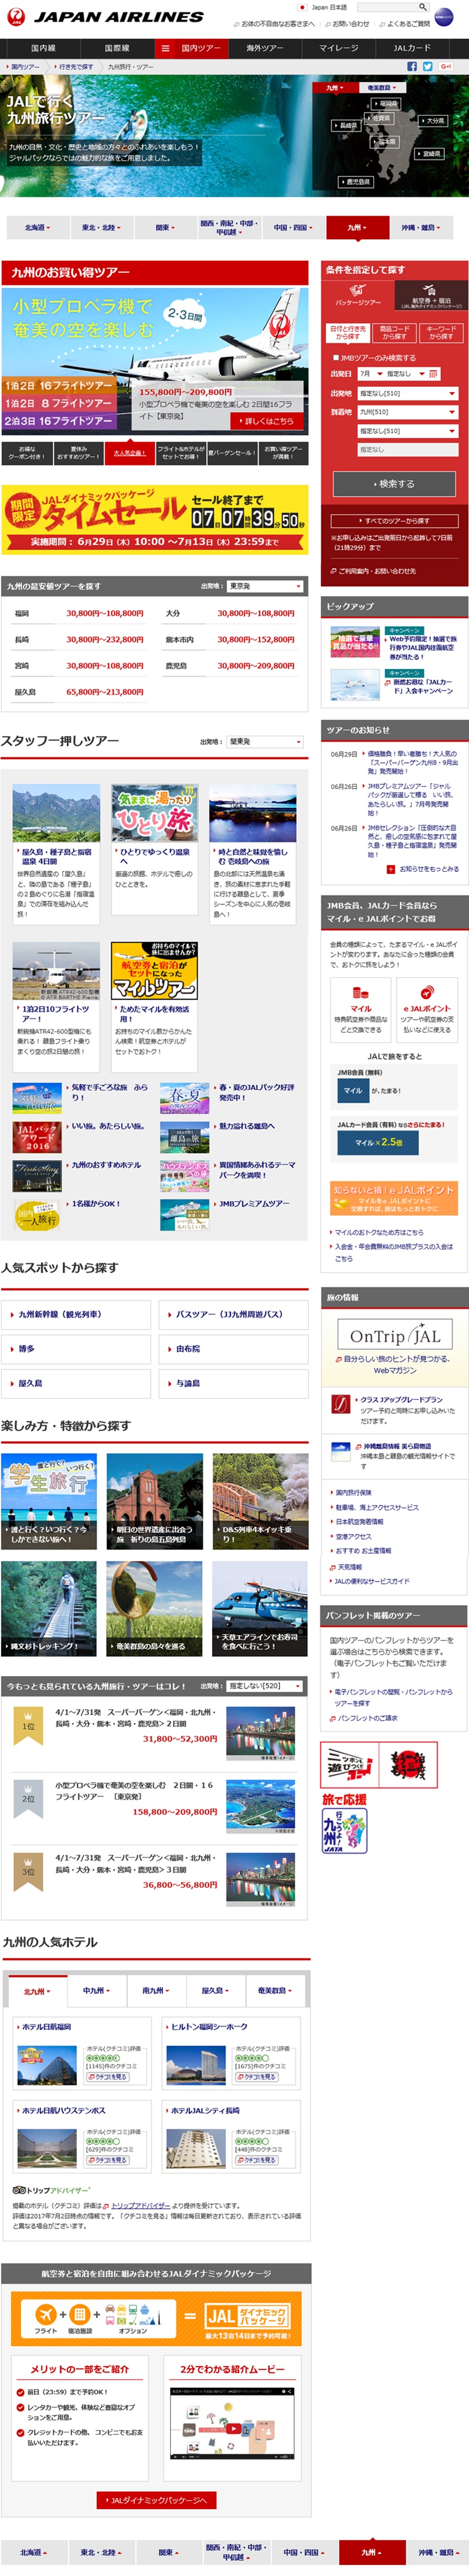Viewport: 469px width, 2576px height.
Task: Open 関東発 dropdown for staff picks
Action: [x=265, y=742]
